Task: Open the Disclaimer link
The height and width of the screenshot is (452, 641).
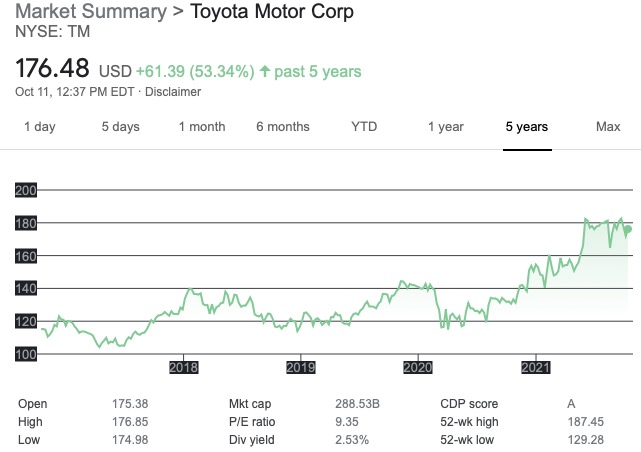Action: point(172,92)
